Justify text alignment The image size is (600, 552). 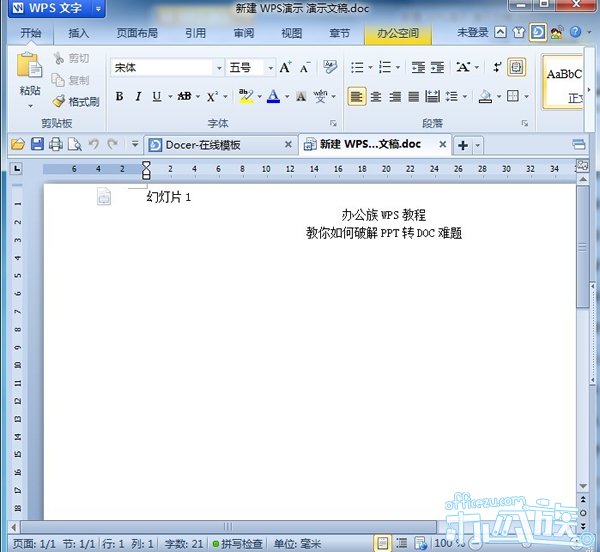point(413,96)
